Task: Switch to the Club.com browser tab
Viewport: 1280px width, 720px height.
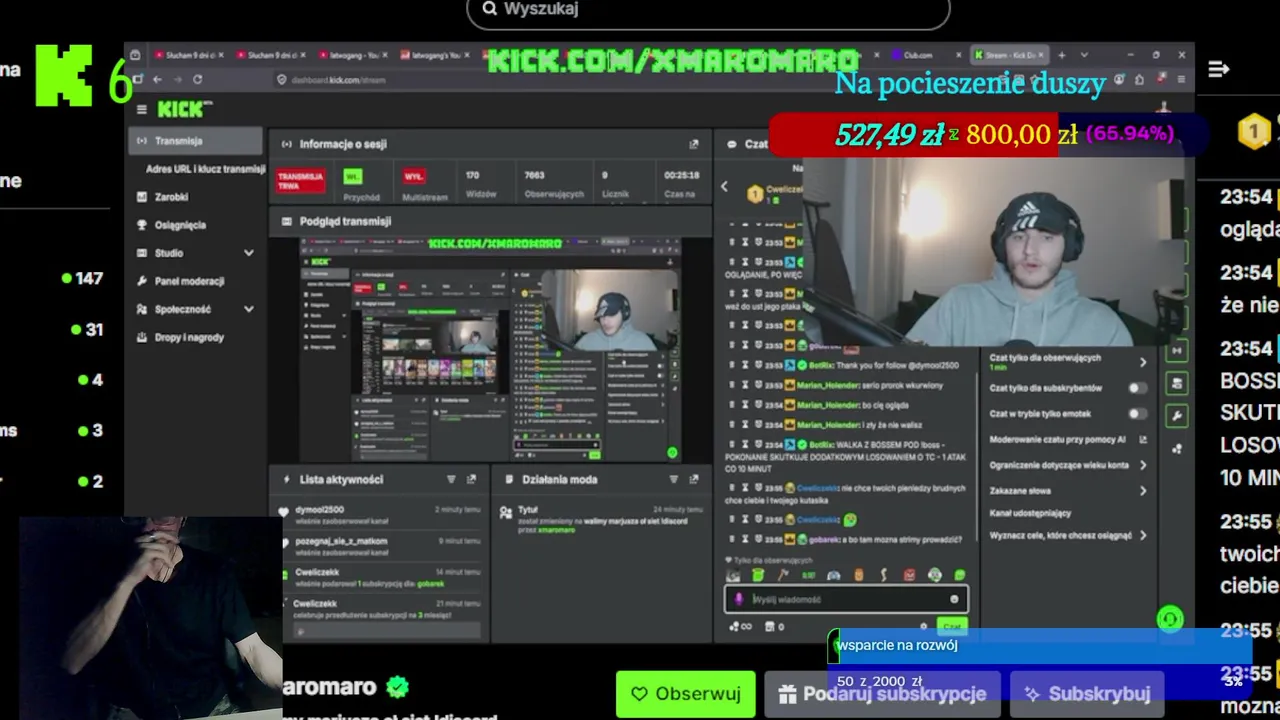Action: click(x=925, y=55)
